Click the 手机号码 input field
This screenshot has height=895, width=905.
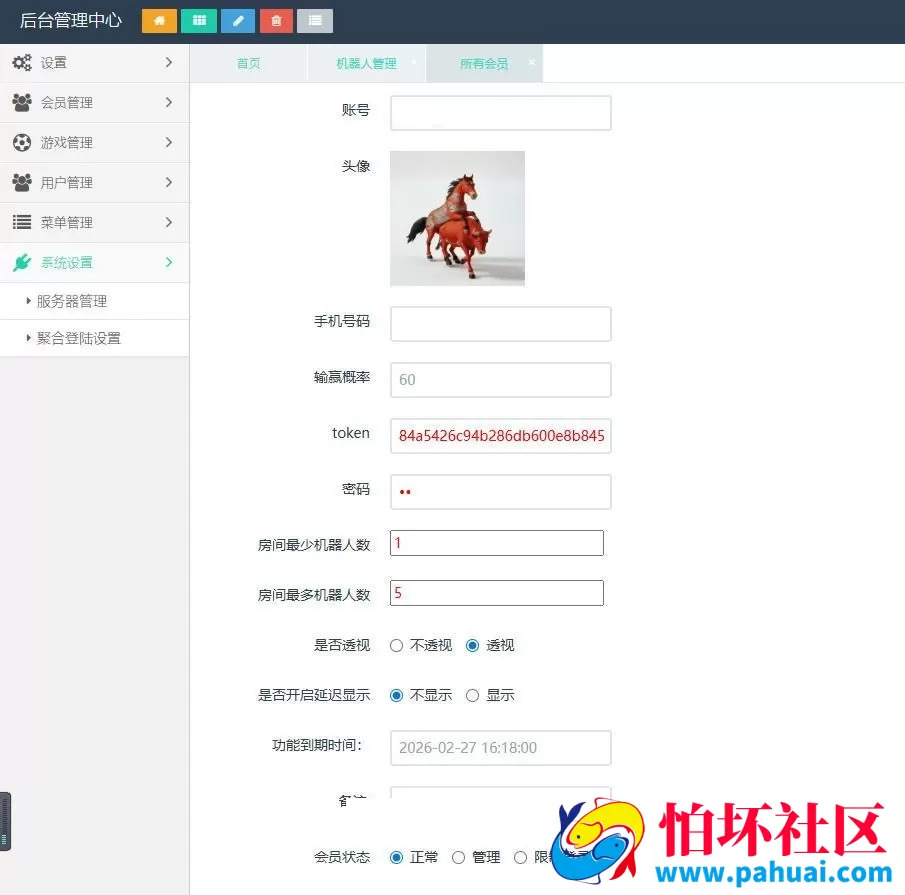pyautogui.click(x=500, y=324)
